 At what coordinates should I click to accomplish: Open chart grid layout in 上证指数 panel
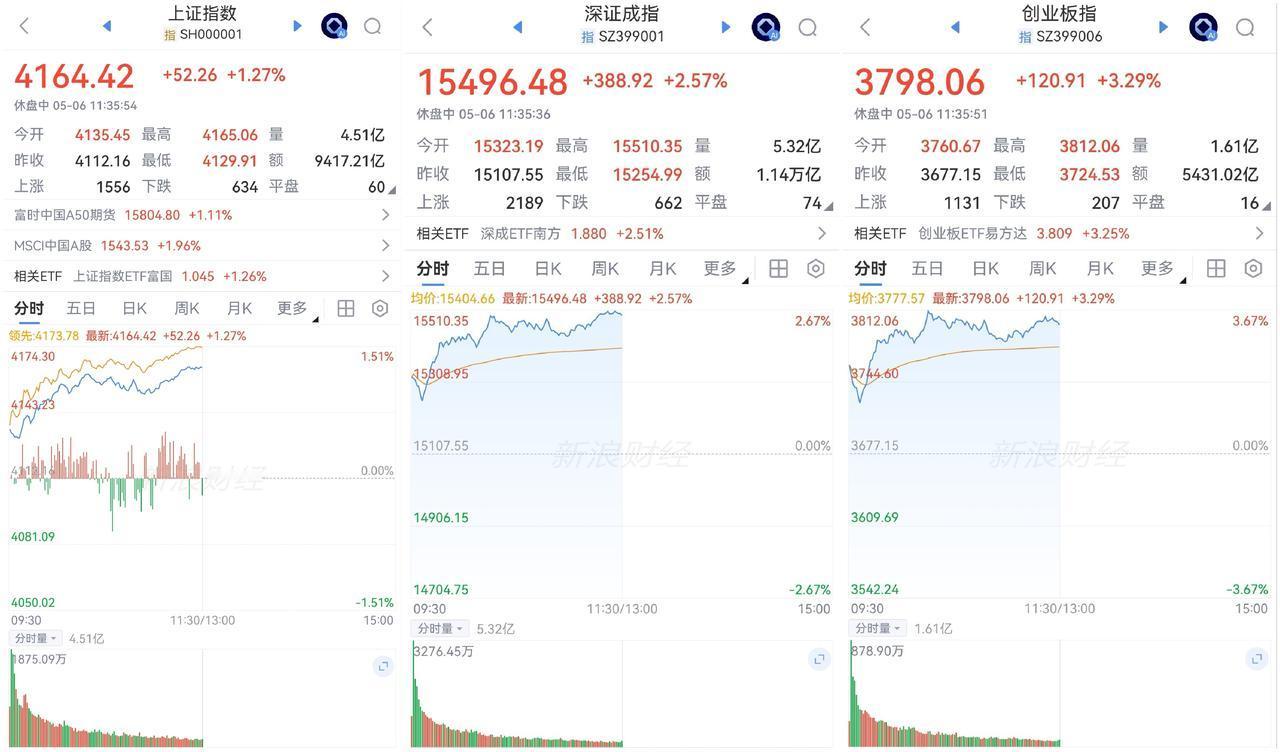pos(346,308)
